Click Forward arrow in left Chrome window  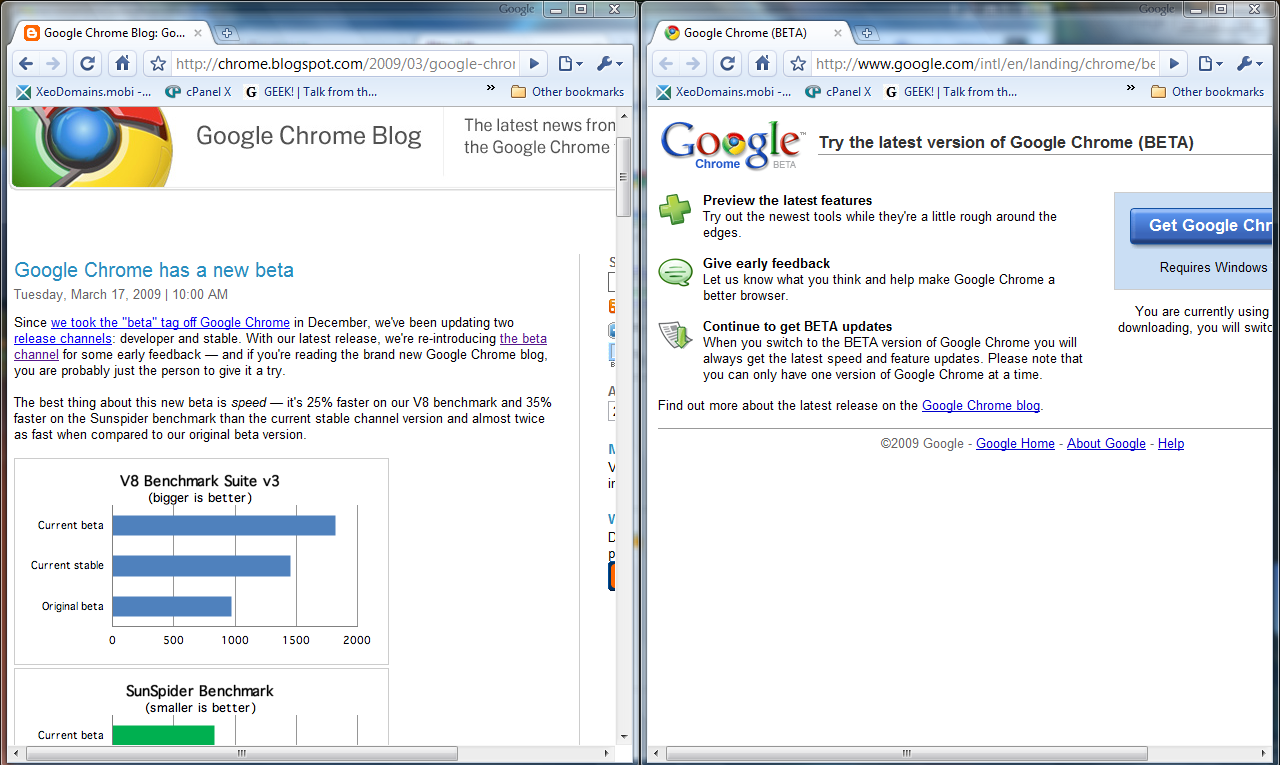(x=54, y=64)
